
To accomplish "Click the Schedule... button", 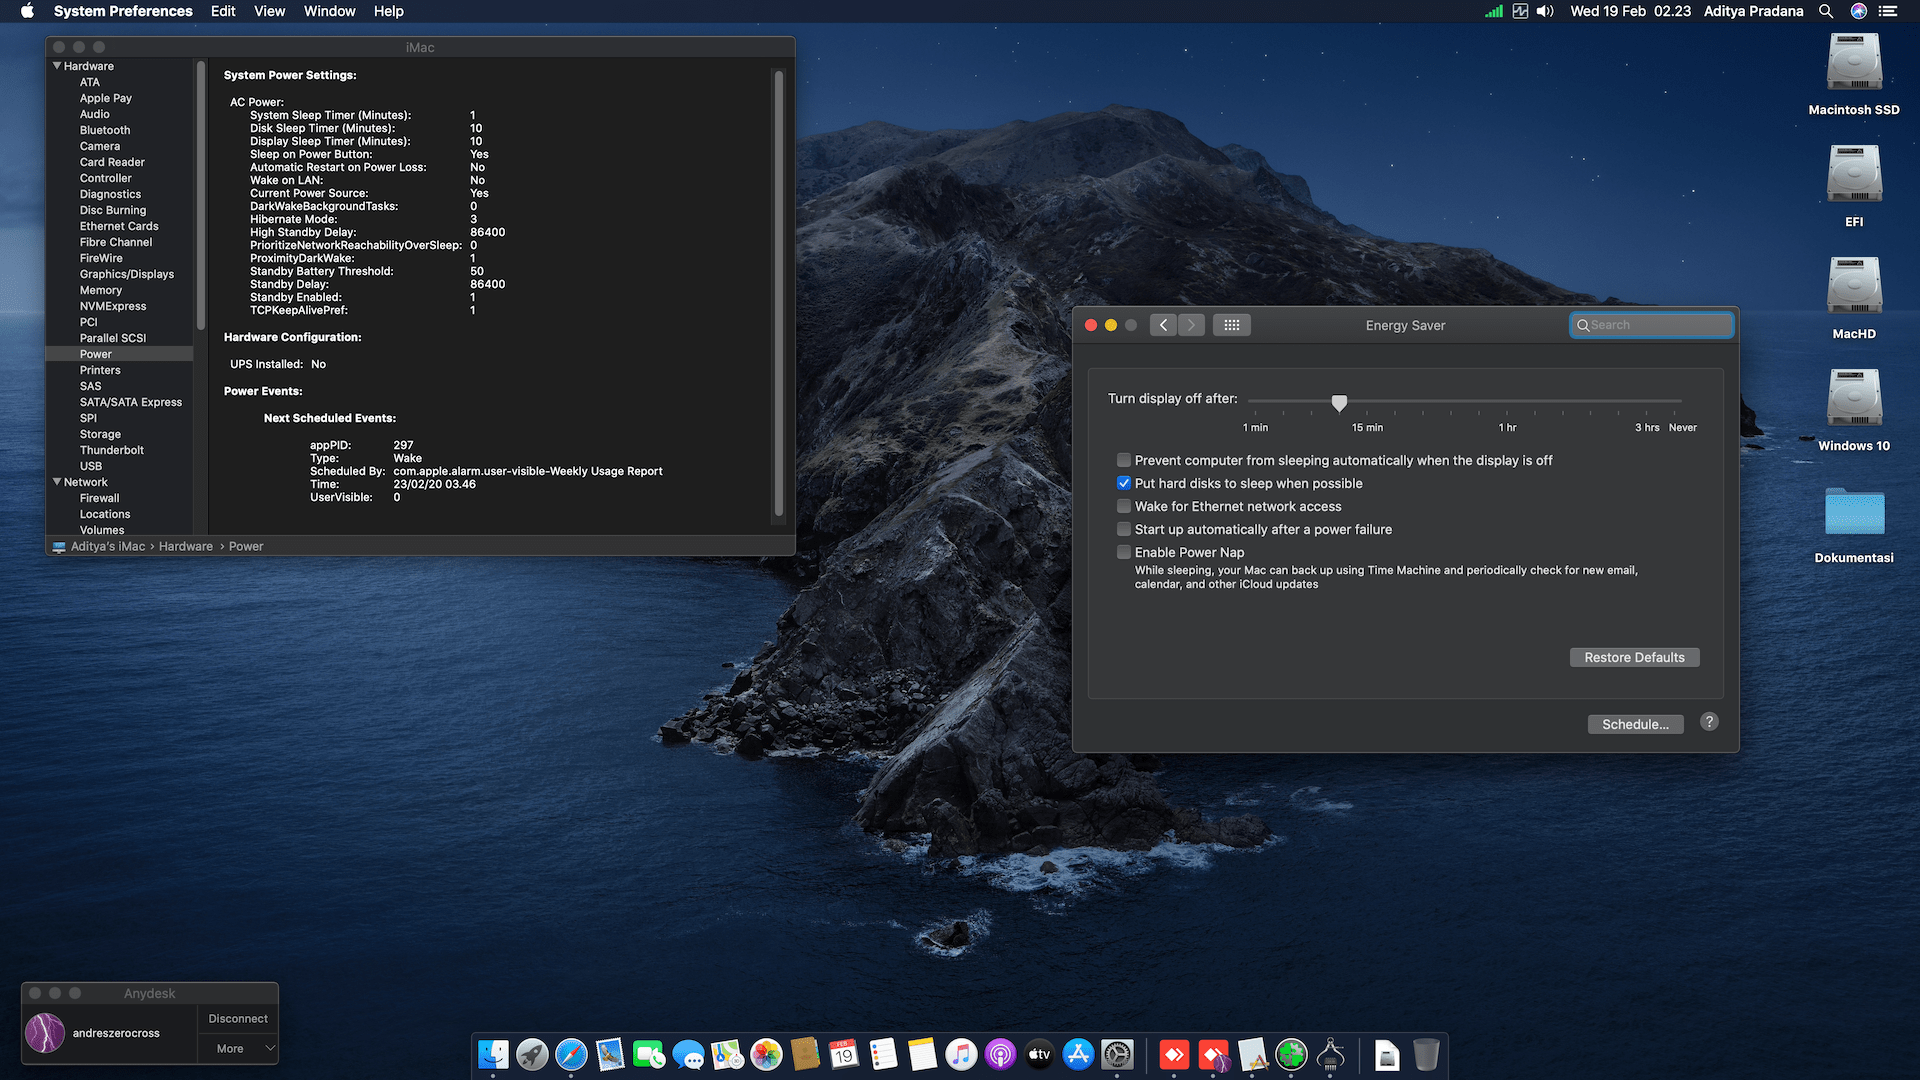I will [1635, 724].
